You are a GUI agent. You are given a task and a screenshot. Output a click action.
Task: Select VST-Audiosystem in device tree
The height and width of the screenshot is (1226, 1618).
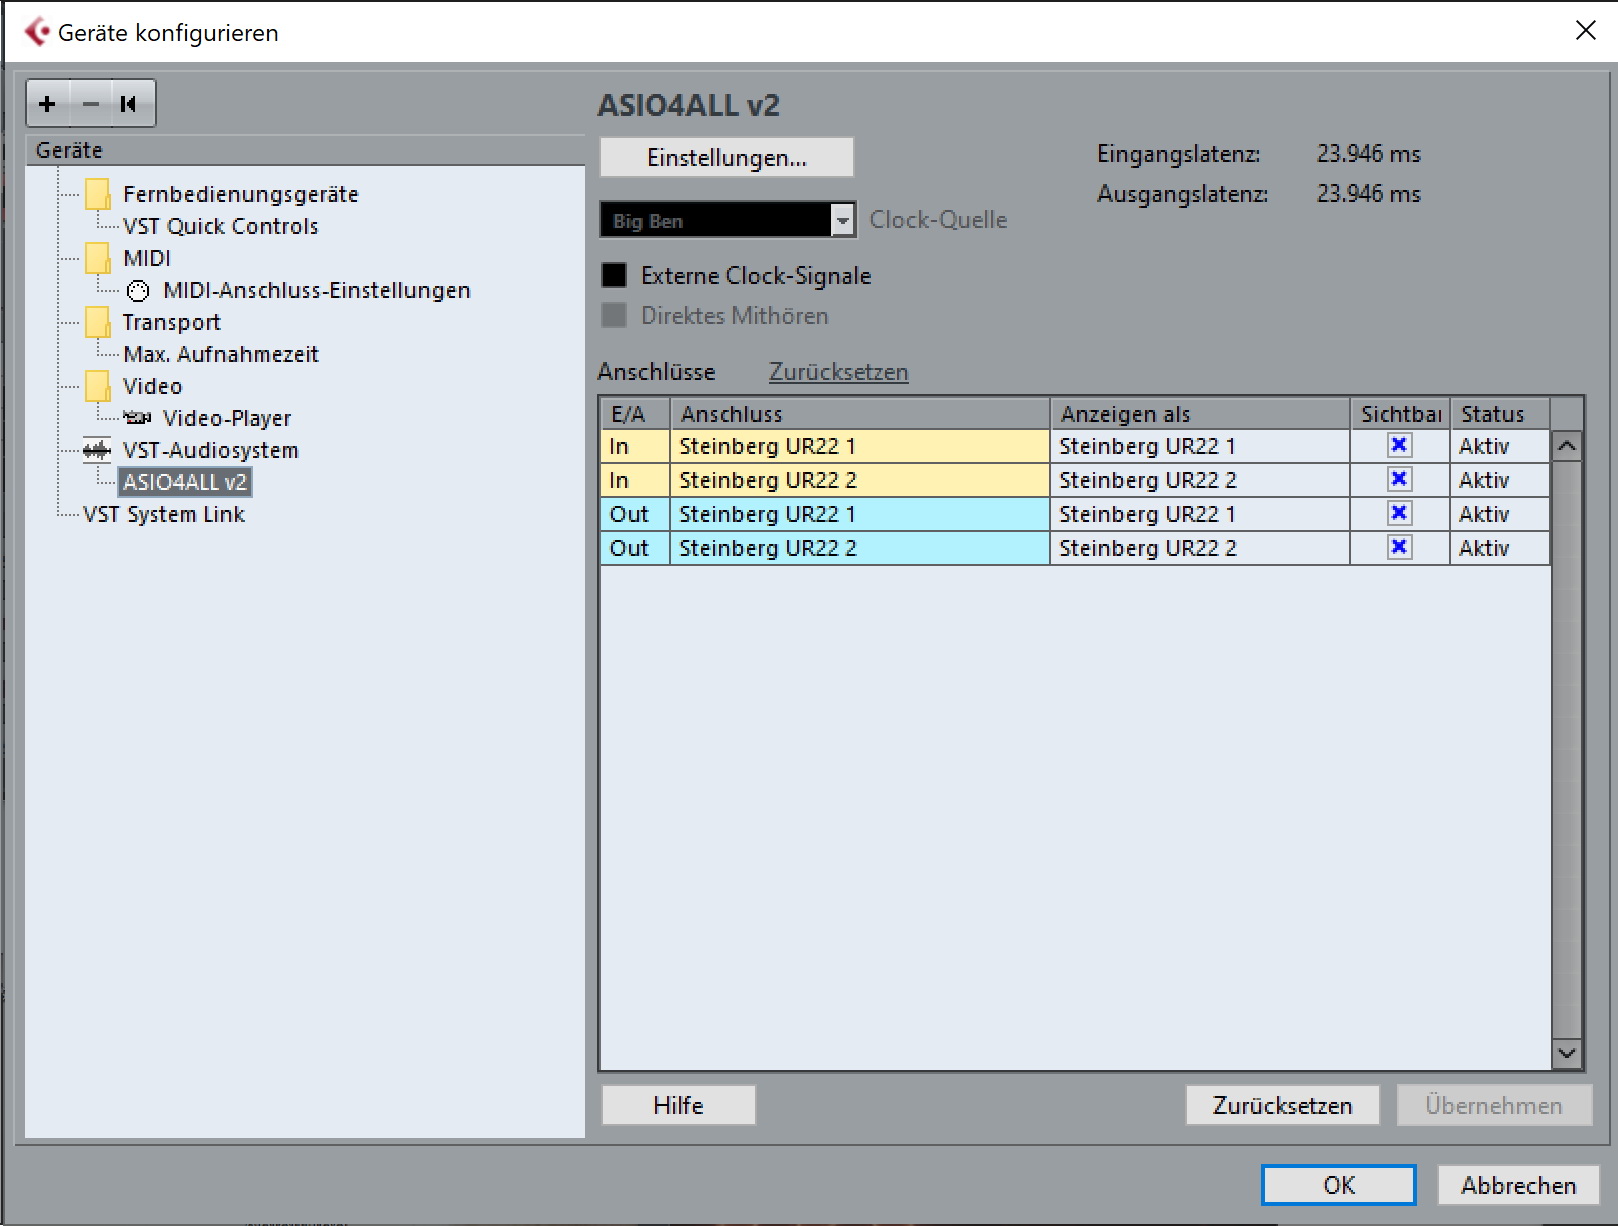(210, 450)
